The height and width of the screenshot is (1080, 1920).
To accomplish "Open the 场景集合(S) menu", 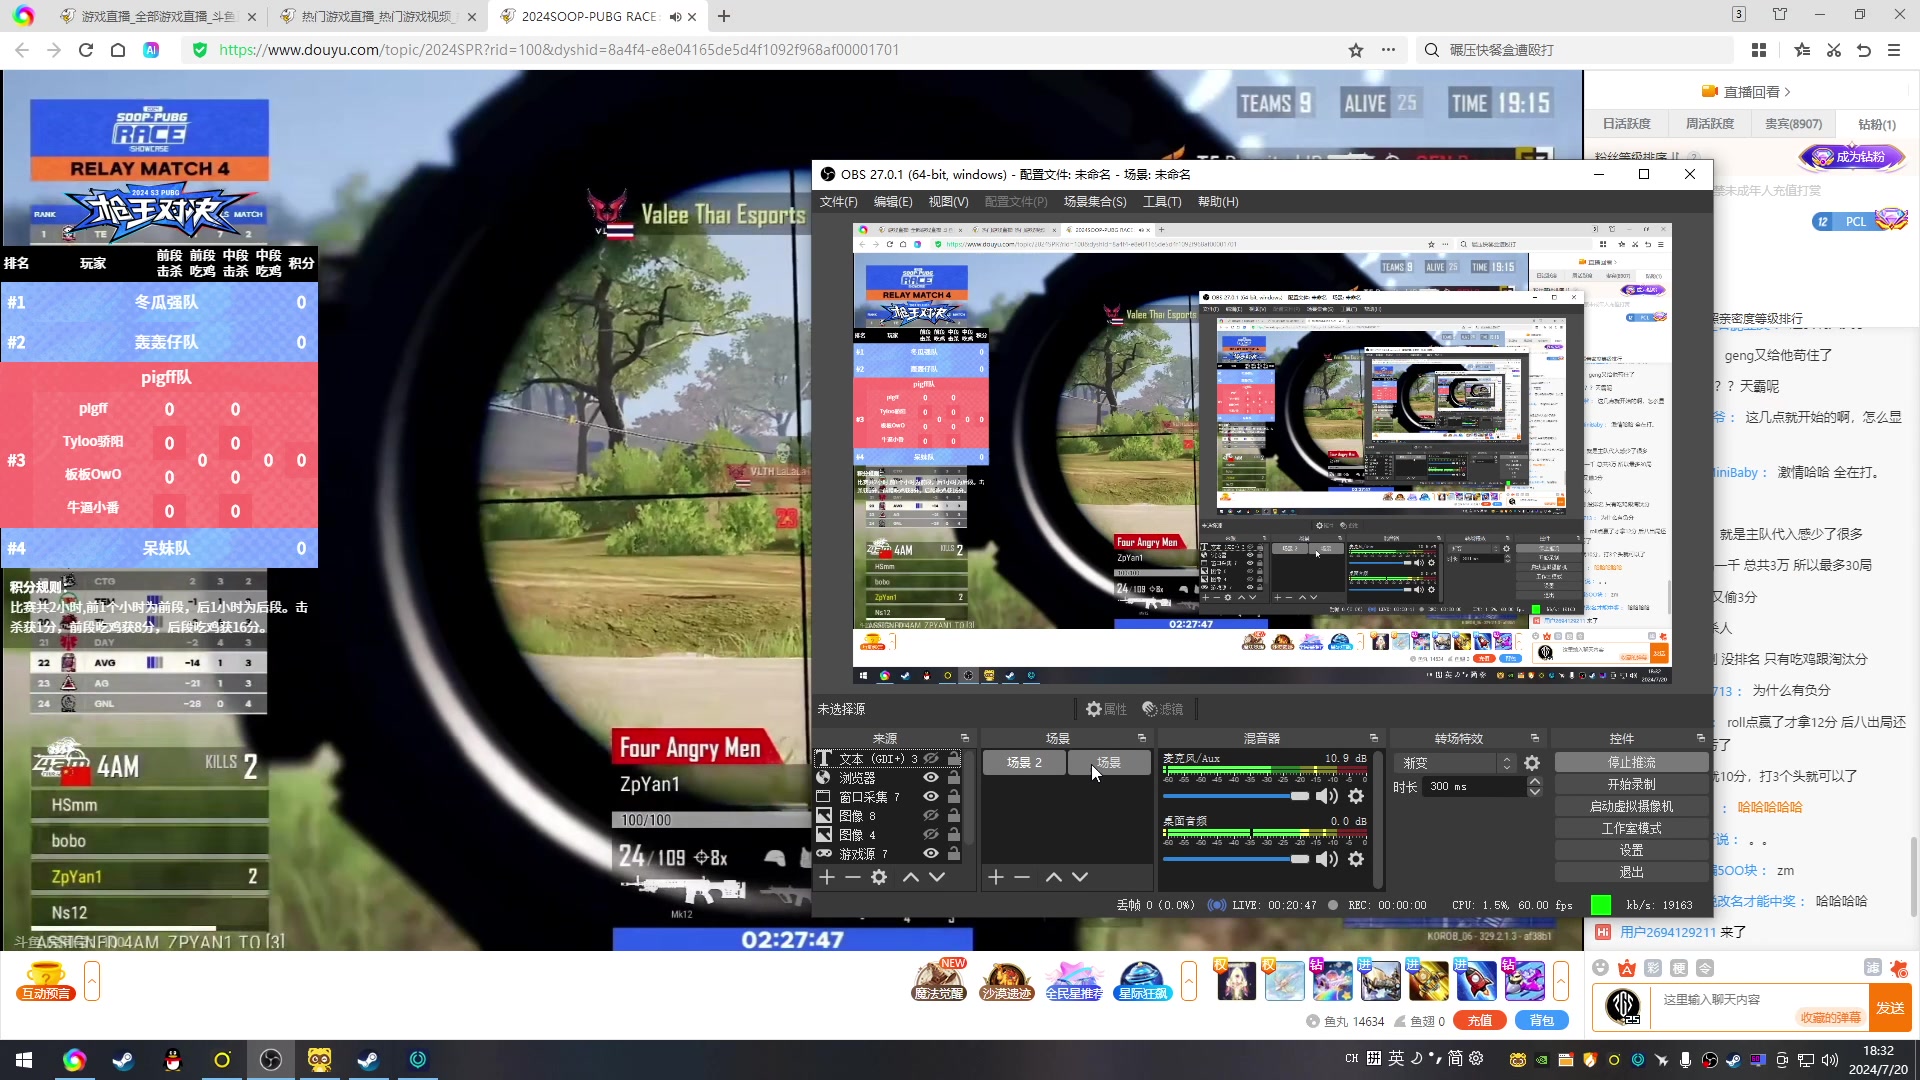I will (x=1094, y=202).
